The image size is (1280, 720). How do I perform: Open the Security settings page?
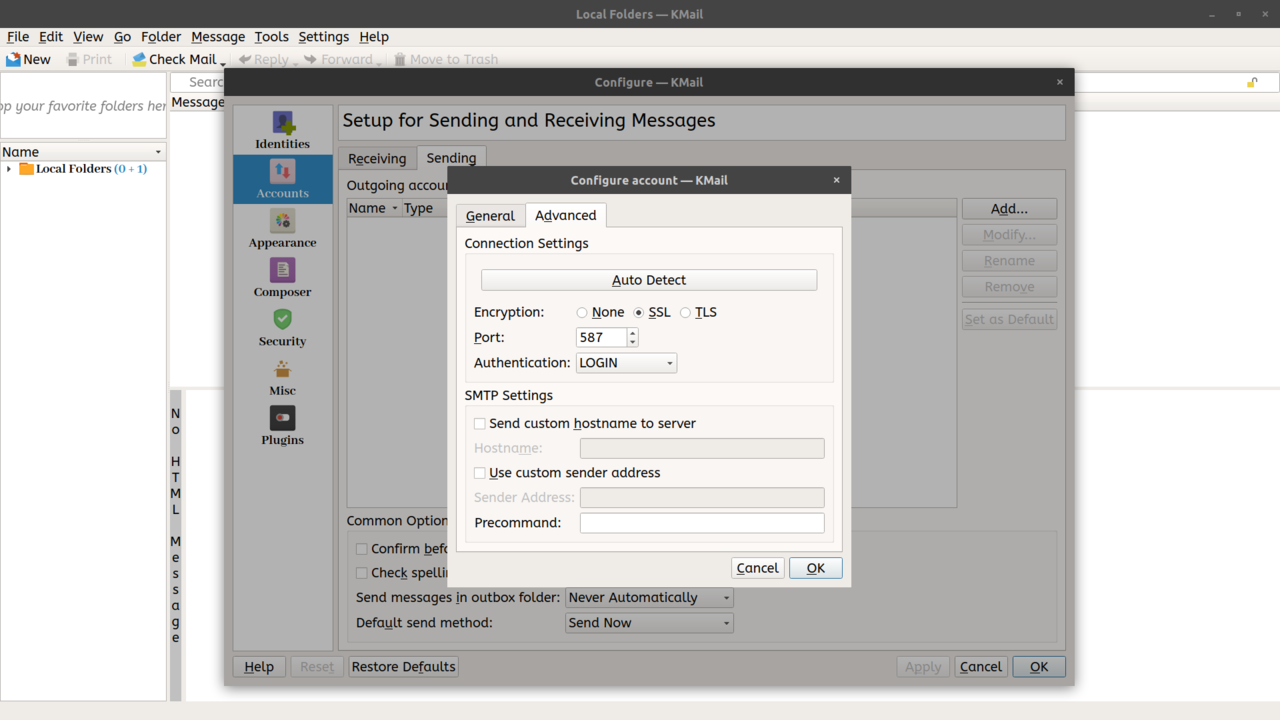click(282, 327)
